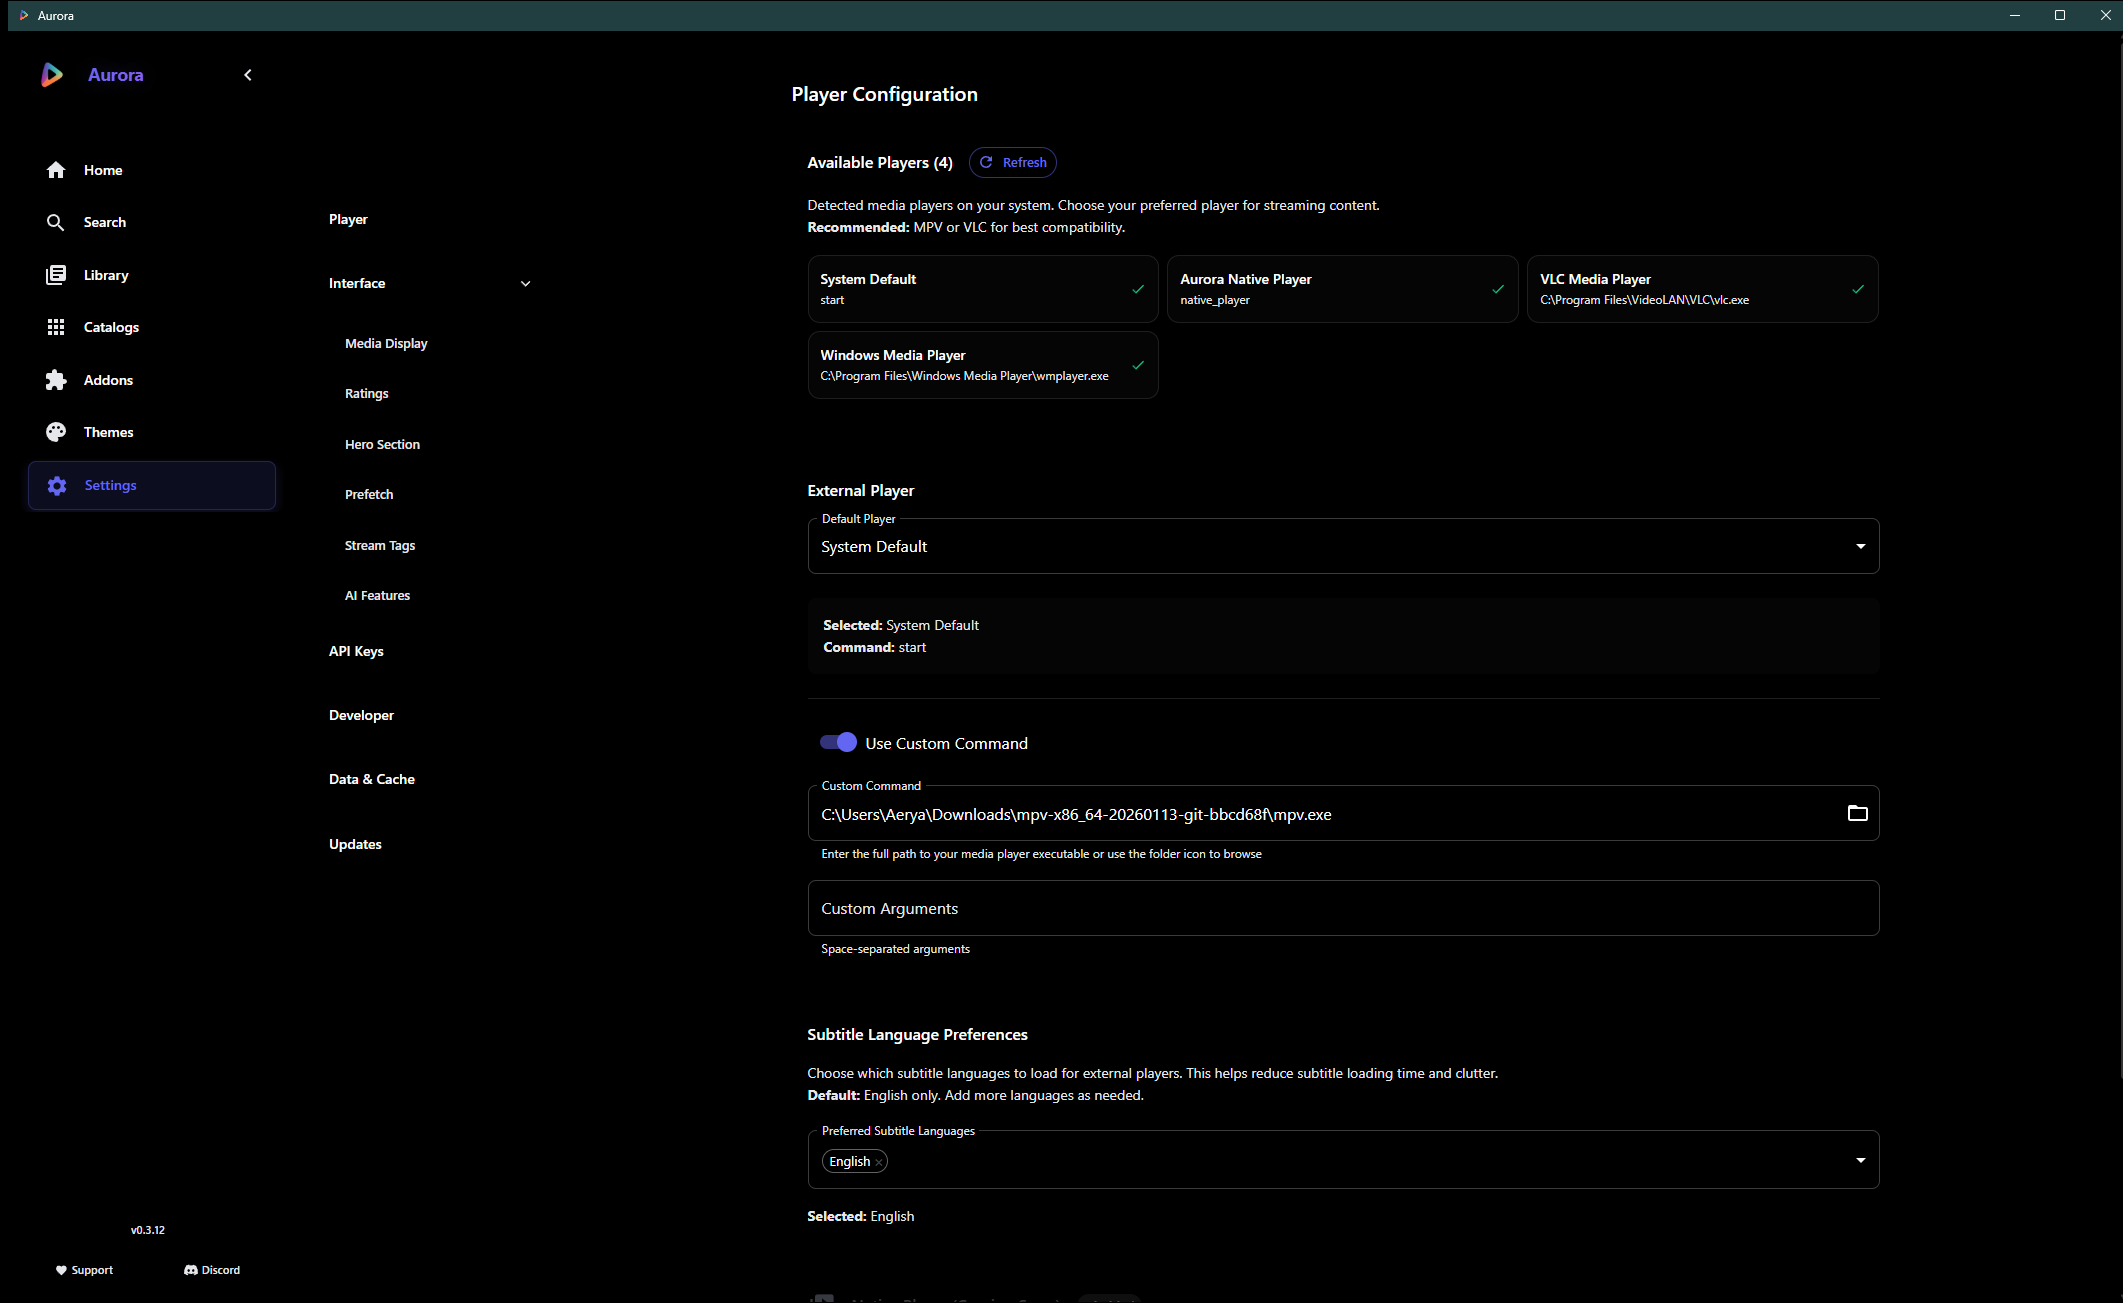Click folder icon to browse executable
Screen dimensions: 2123x1303
pyautogui.click(x=1857, y=813)
